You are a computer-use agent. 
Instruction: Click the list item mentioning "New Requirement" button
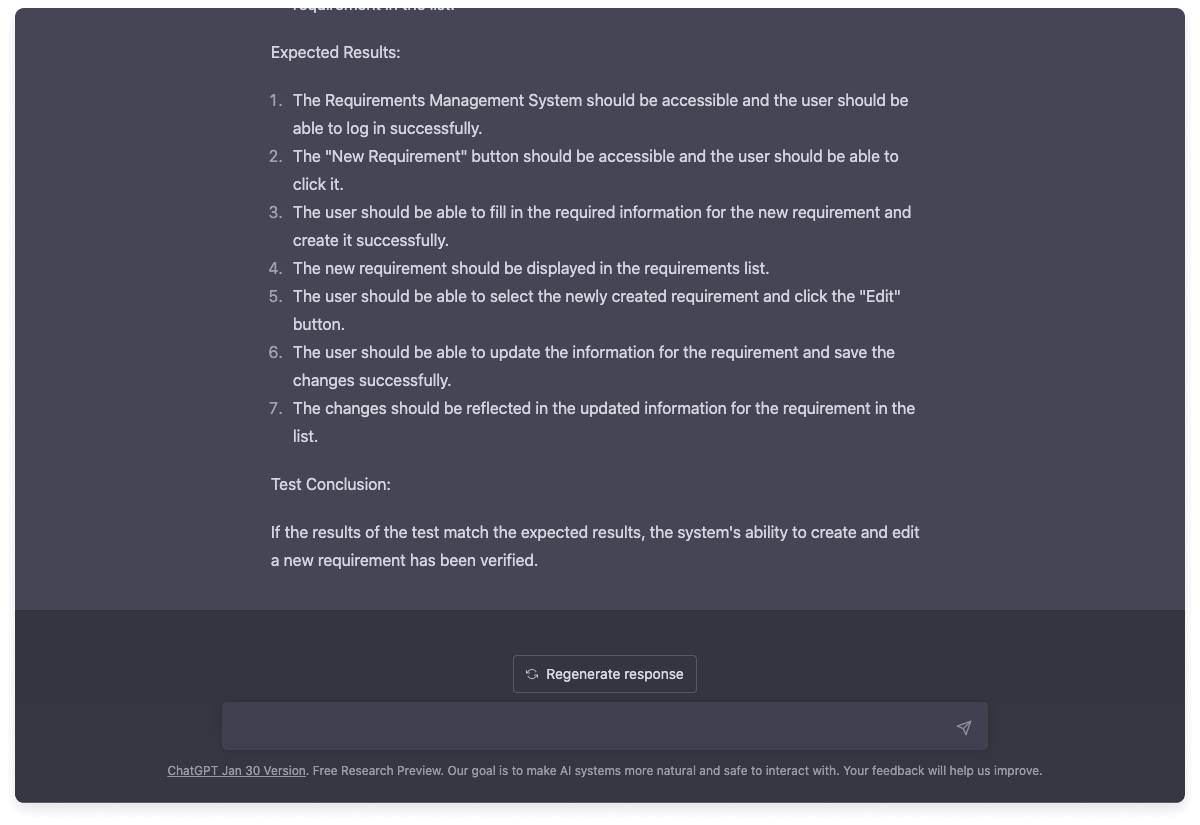[x=595, y=170]
